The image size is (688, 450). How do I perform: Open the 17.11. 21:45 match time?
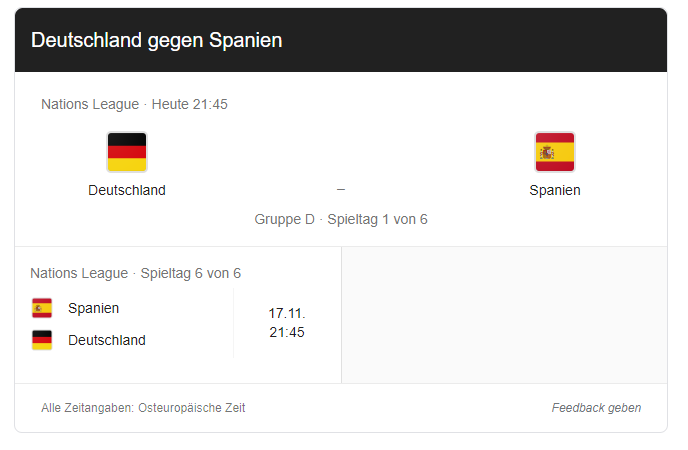(x=287, y=323)
